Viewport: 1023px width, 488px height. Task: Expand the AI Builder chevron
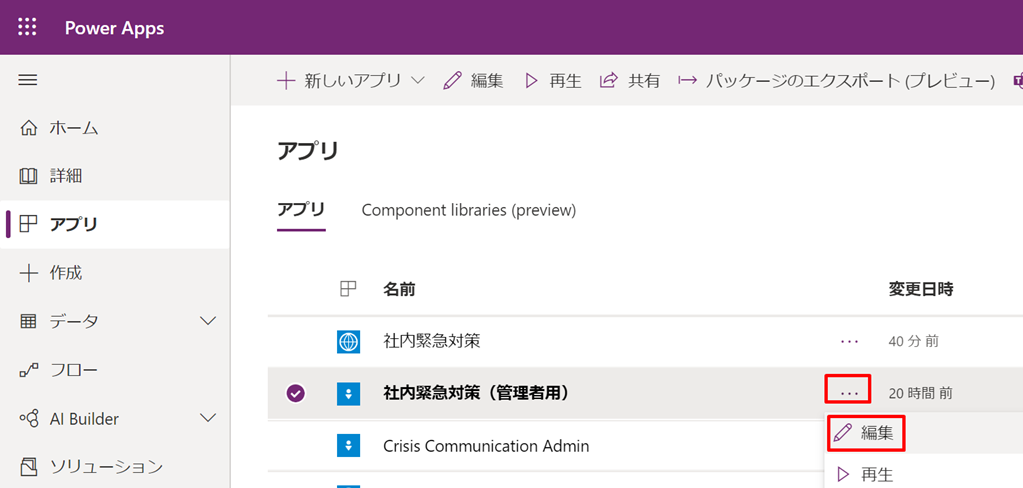point(208,418)
